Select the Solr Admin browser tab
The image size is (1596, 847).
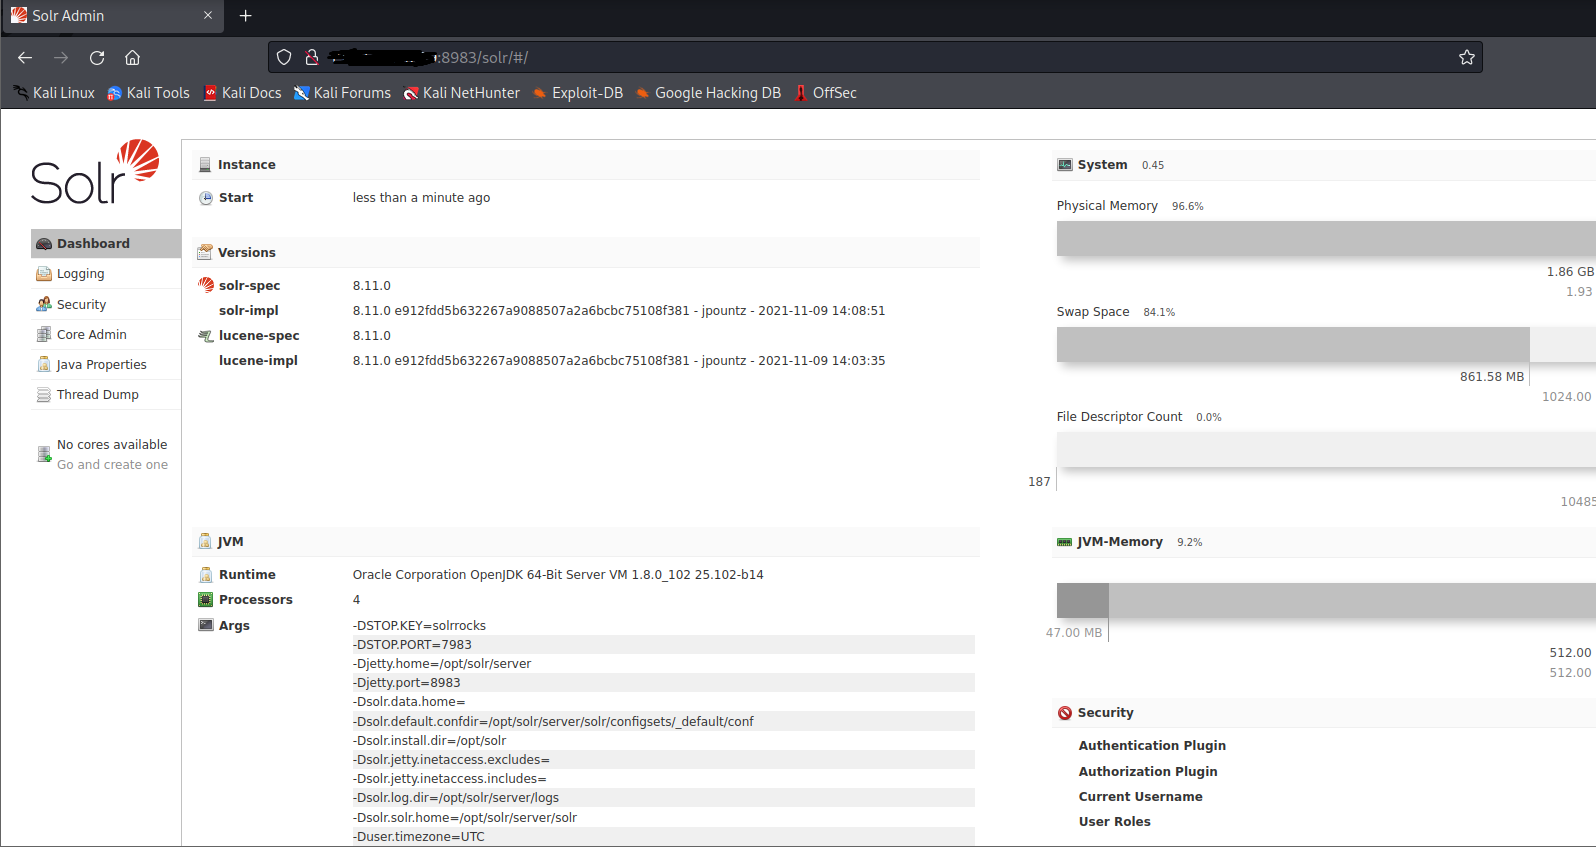[x=112, y=16]
